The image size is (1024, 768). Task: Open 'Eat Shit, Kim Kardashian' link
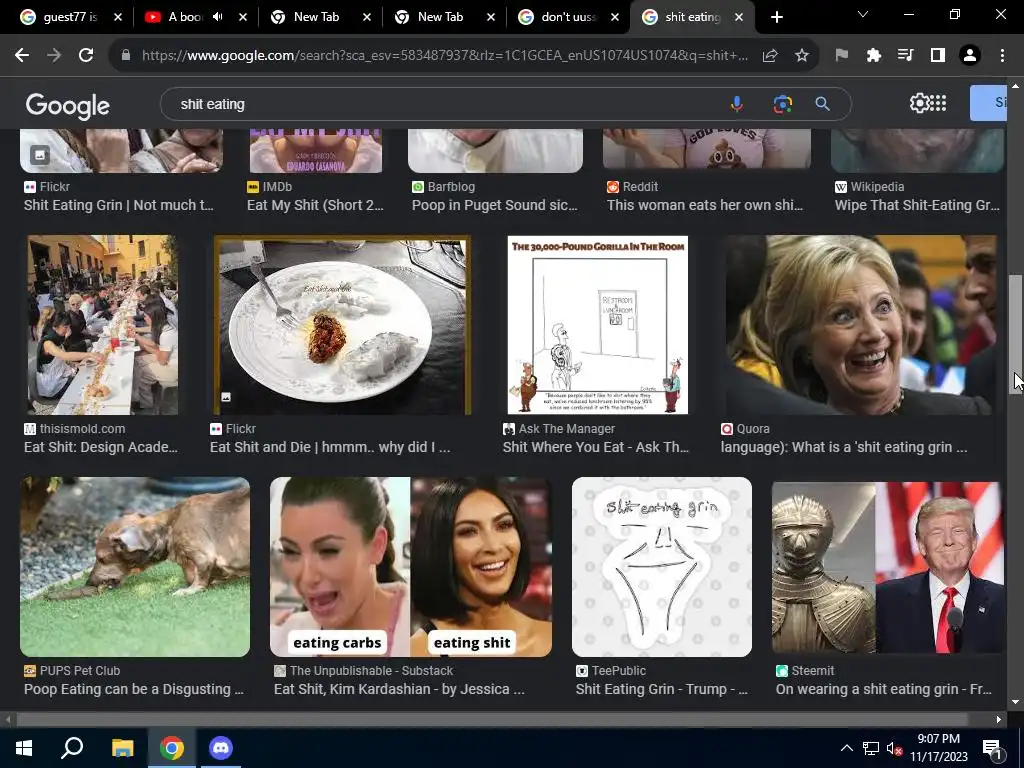click(x=399, y=689)
